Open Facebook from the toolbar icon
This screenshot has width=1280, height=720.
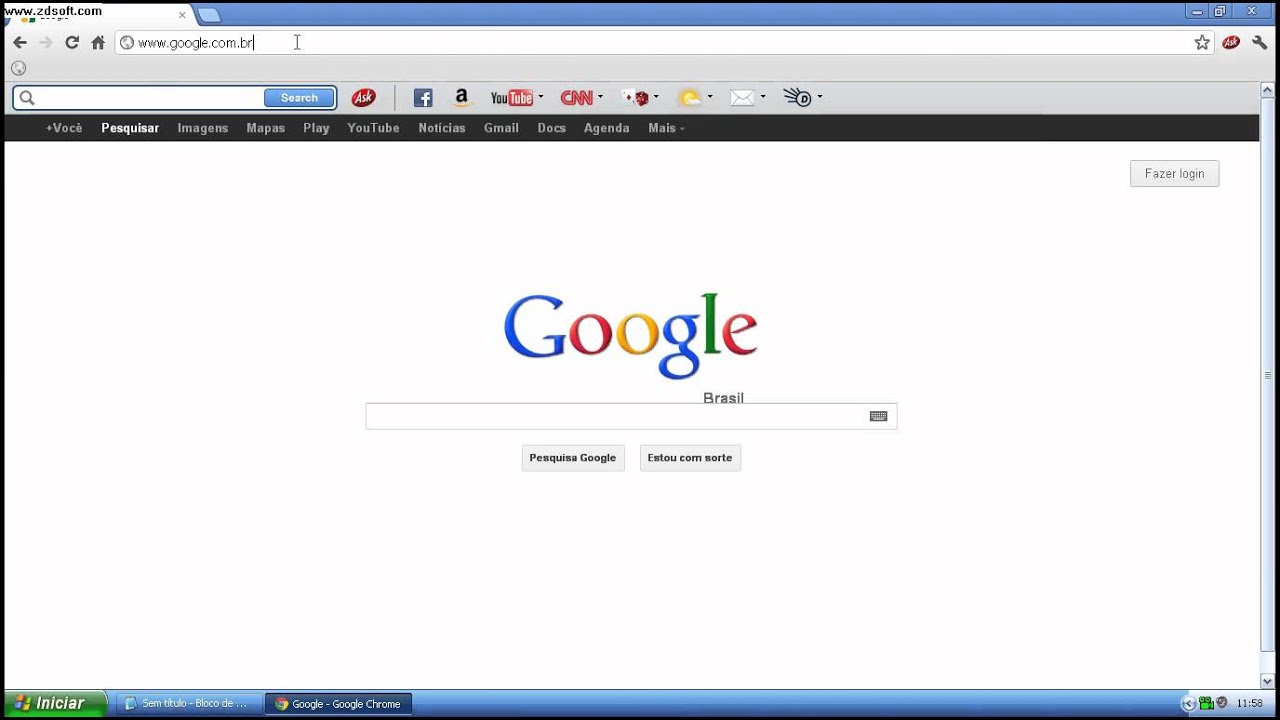coord(423,98)
